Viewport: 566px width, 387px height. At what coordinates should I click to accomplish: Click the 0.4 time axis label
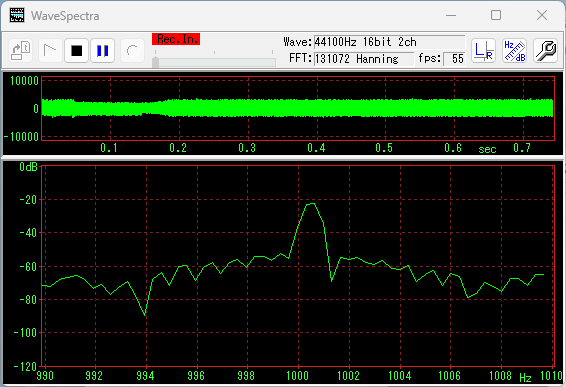pos(316,148)
